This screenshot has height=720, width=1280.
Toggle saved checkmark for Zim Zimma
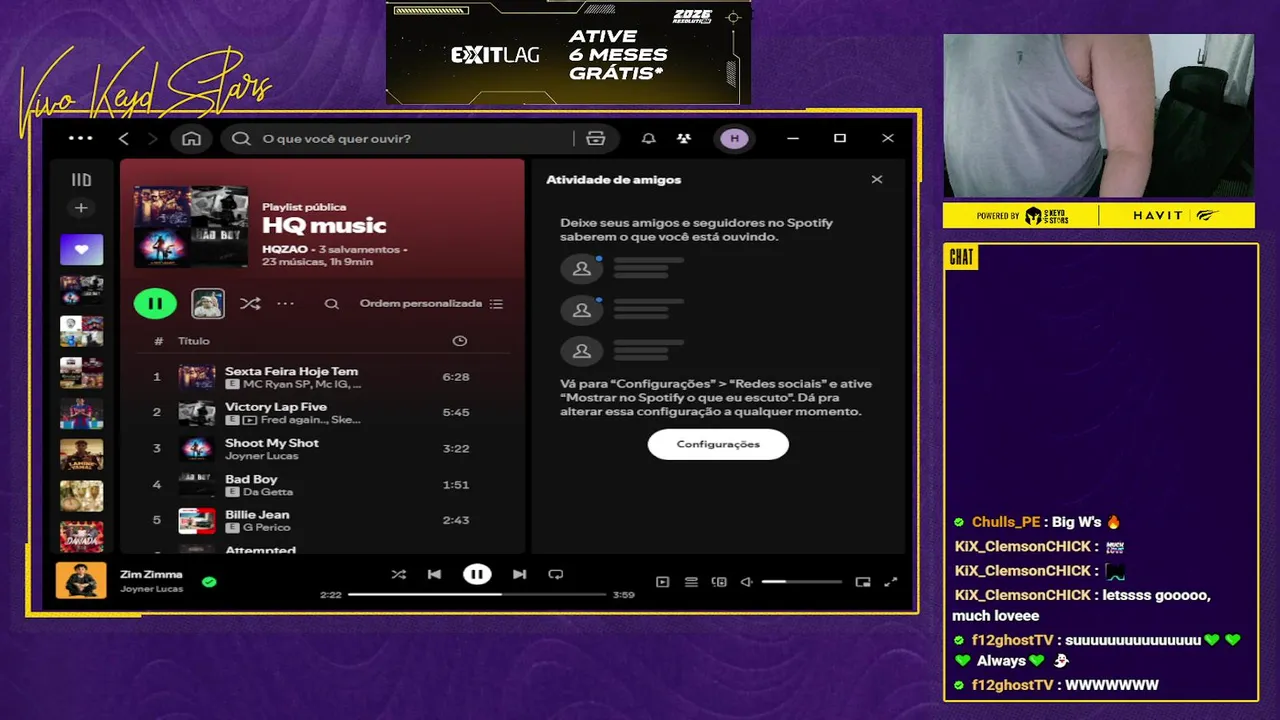point(209,581)
